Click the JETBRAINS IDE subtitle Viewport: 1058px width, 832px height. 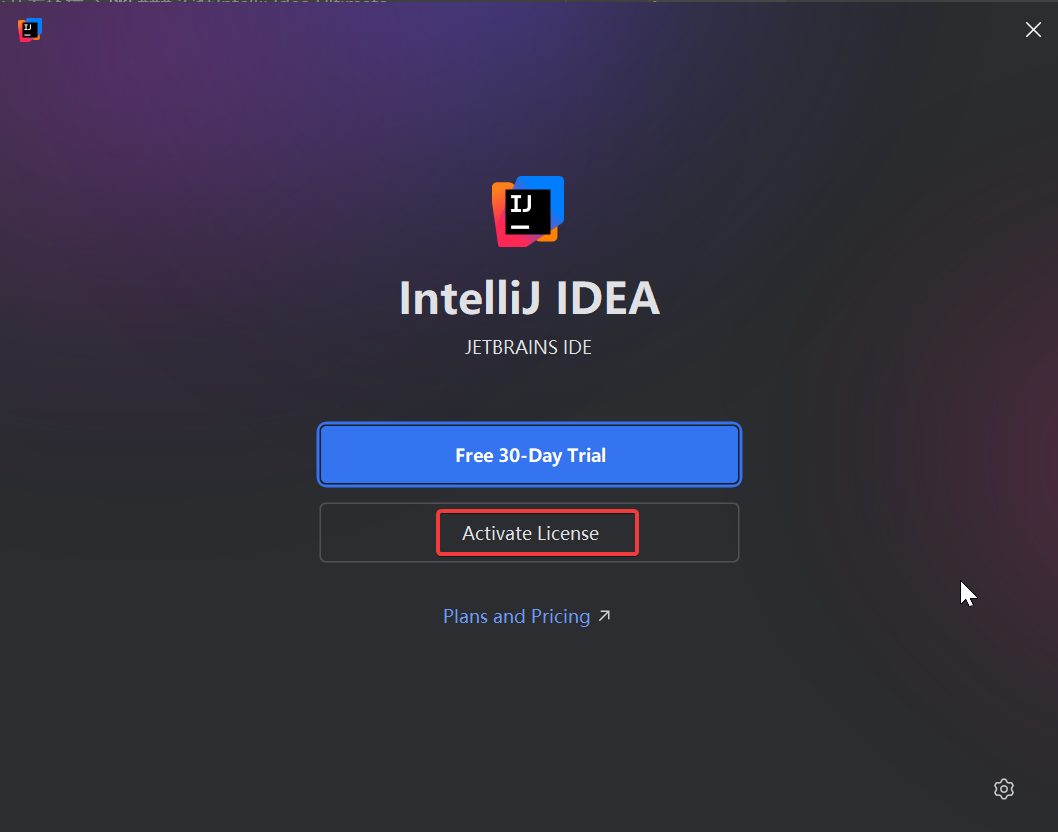tap(529, 348)
